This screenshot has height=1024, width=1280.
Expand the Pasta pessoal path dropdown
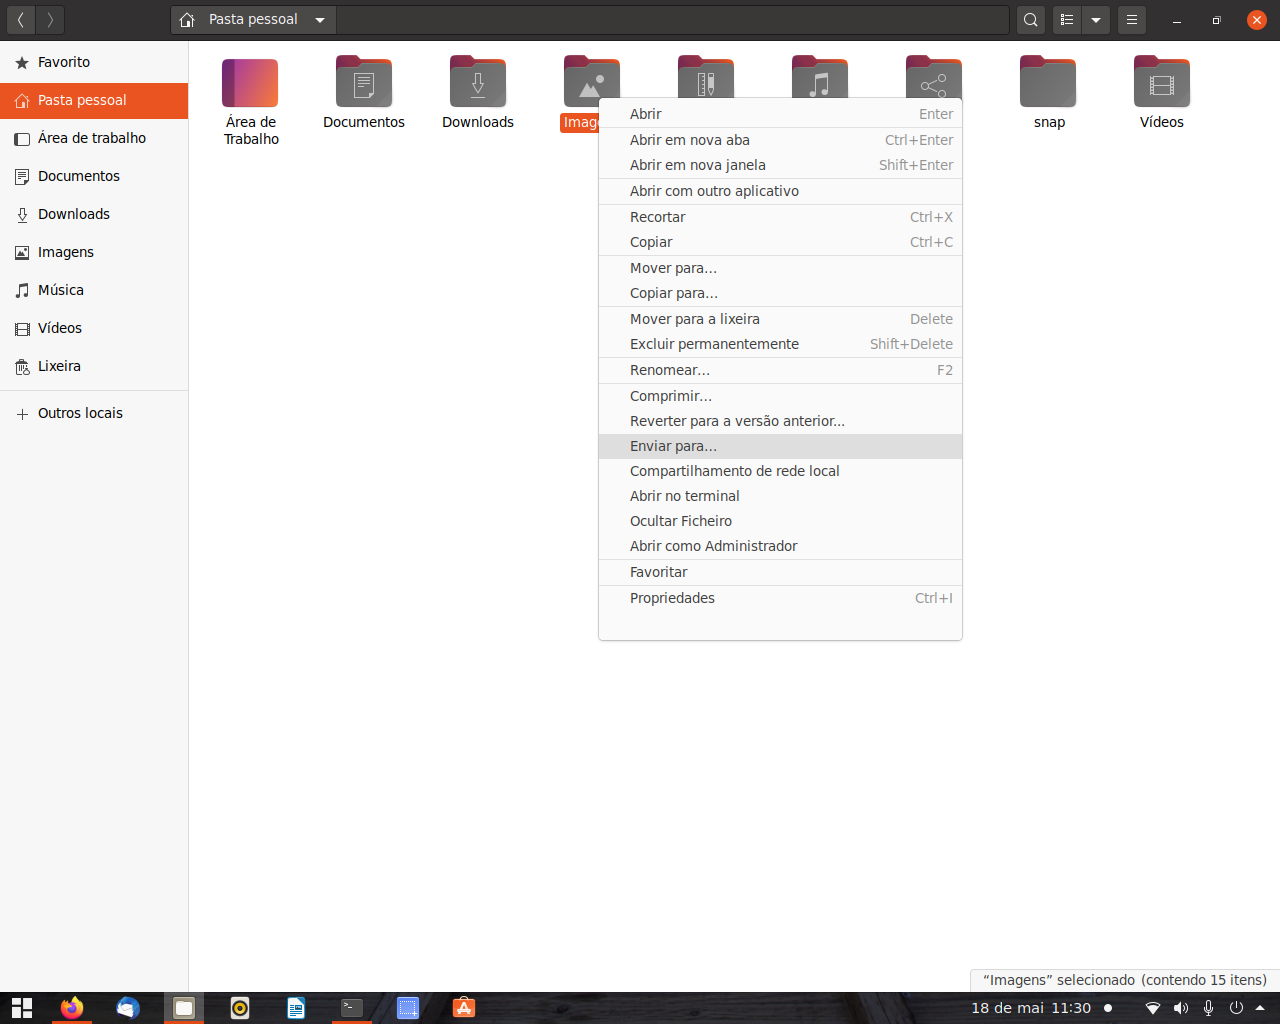(x=319, y=20)
